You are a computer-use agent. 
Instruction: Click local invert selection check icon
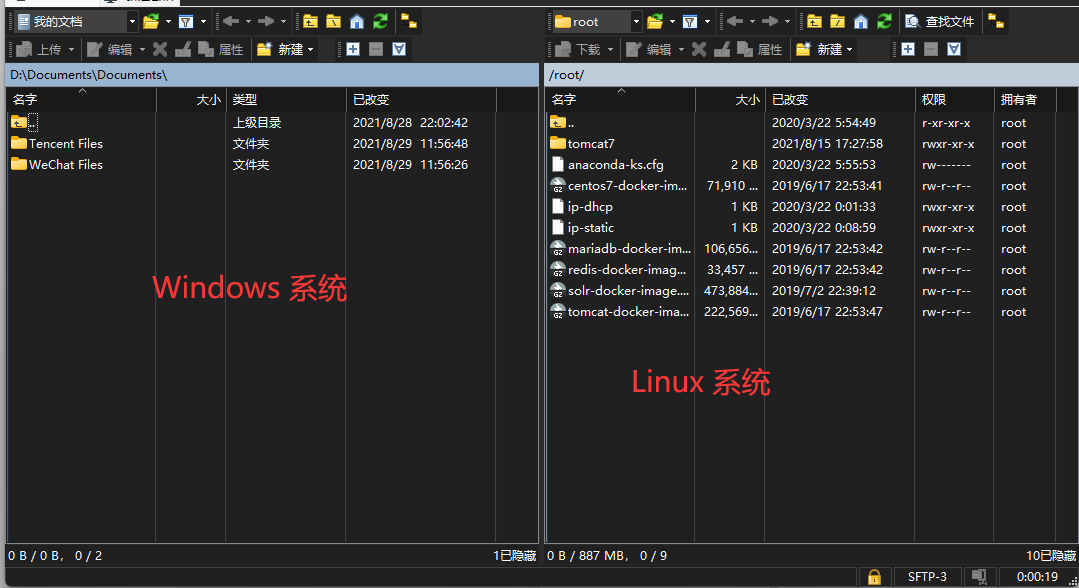pos(399,50)
